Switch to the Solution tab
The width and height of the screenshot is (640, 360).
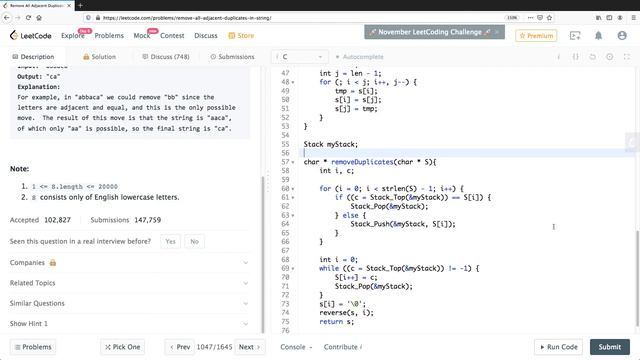pos(100,57)
